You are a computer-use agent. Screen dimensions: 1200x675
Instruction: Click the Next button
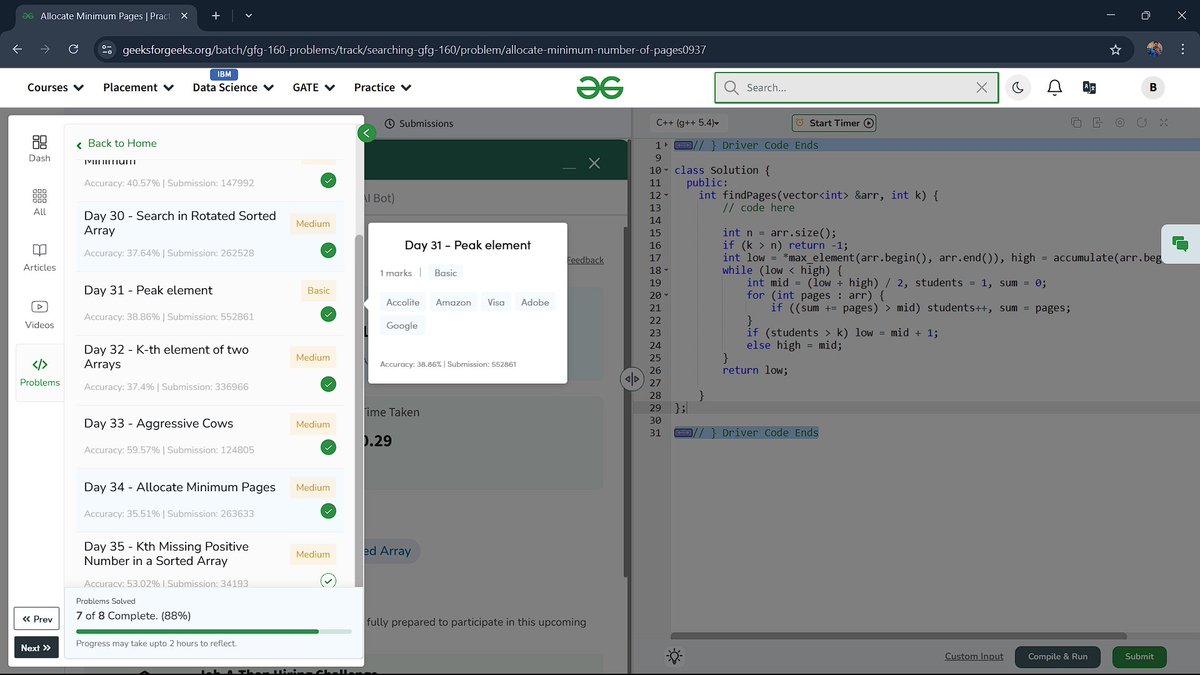[37, 647]
